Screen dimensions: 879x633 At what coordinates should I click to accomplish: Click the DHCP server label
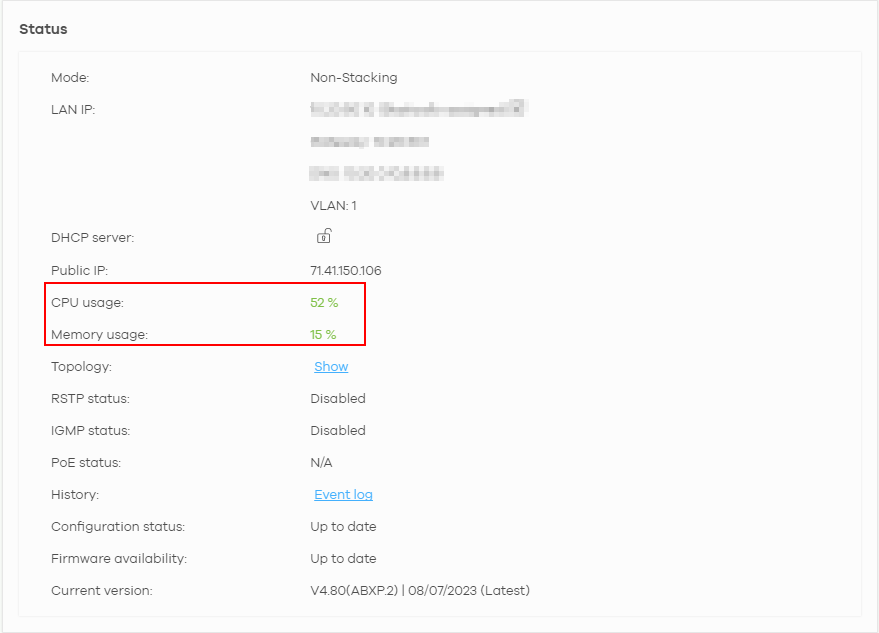click(92, 238)
